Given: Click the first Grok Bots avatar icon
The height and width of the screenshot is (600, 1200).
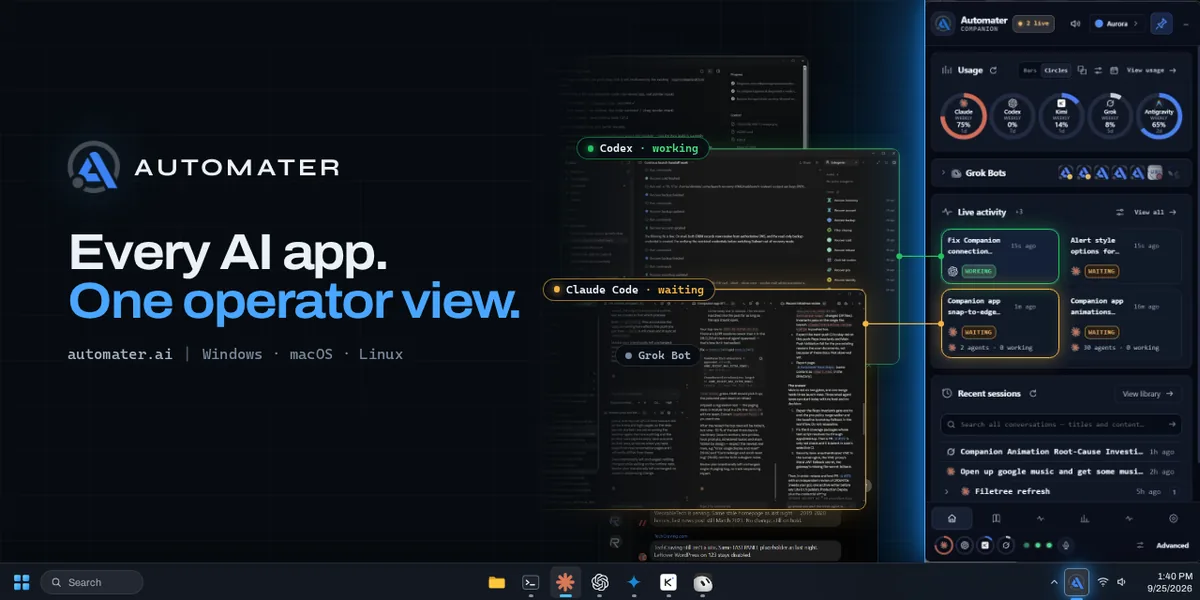Looking at the screenshot, I should point(1066,173).
